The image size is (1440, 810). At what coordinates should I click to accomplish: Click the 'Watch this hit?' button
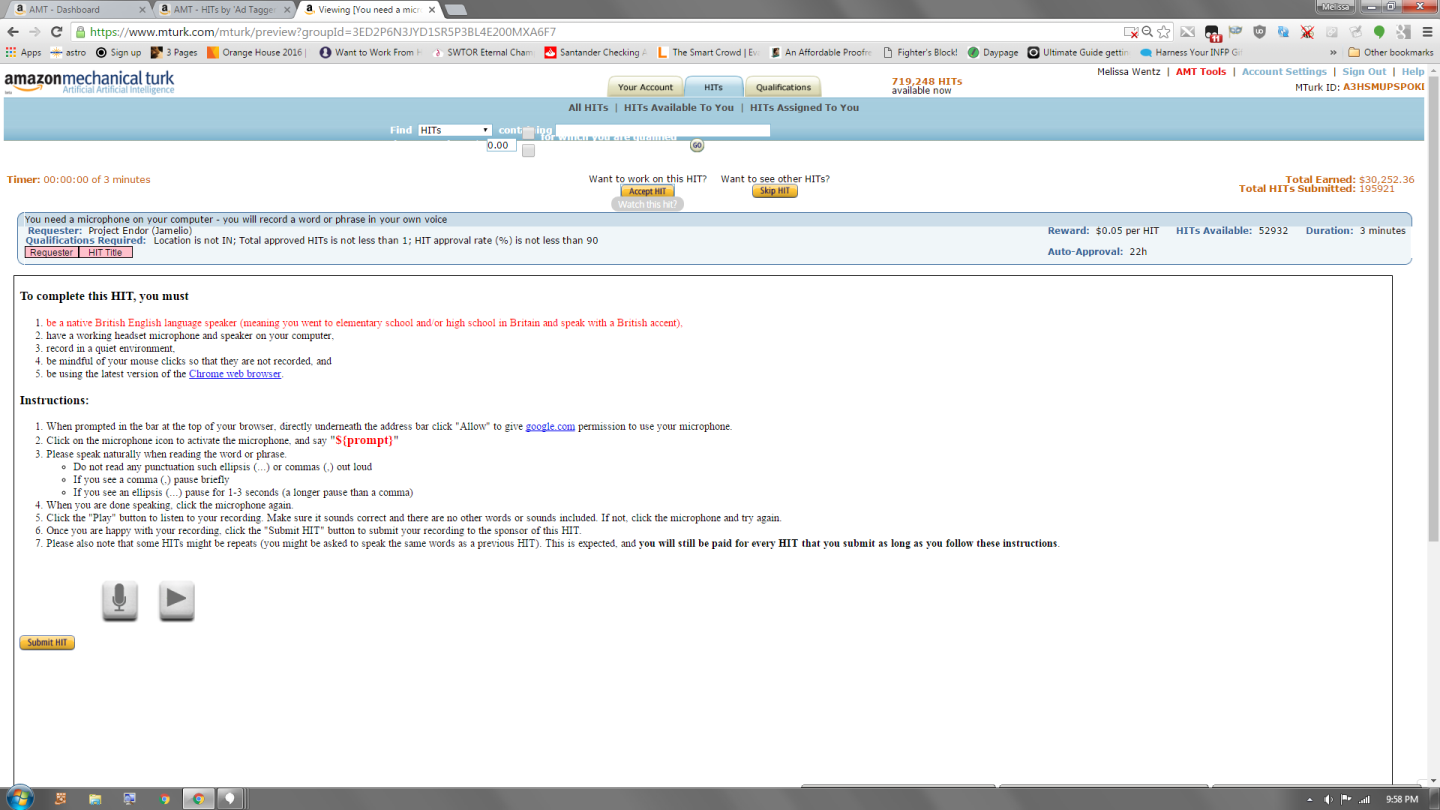click(647, 204)
